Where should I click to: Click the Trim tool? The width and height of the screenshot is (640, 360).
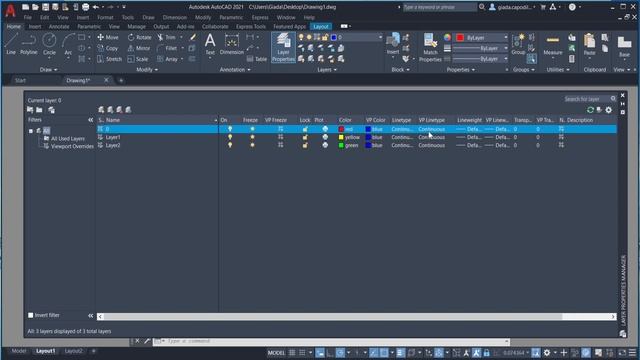point(167,37)
